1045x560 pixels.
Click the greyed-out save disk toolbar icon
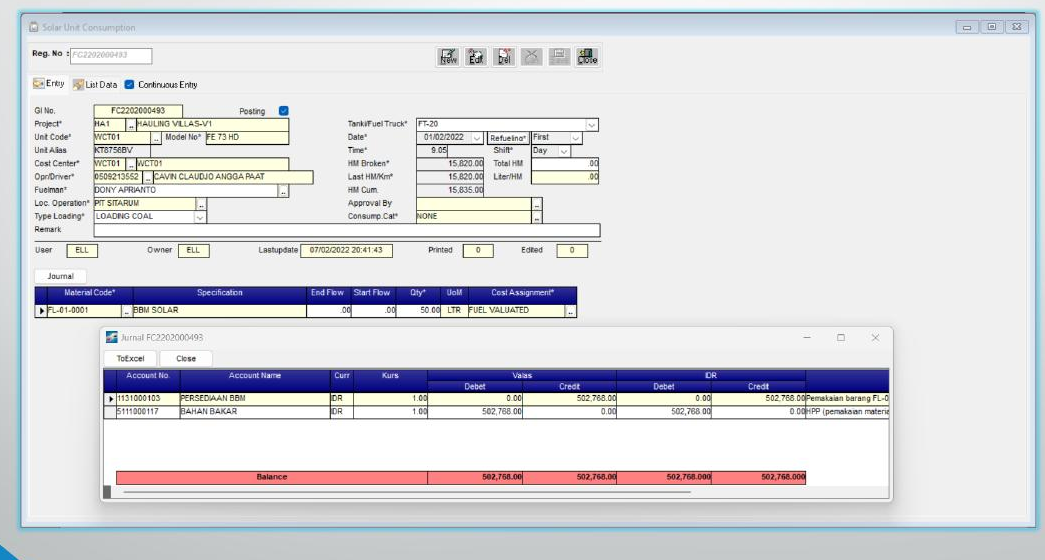click(559, 57)
